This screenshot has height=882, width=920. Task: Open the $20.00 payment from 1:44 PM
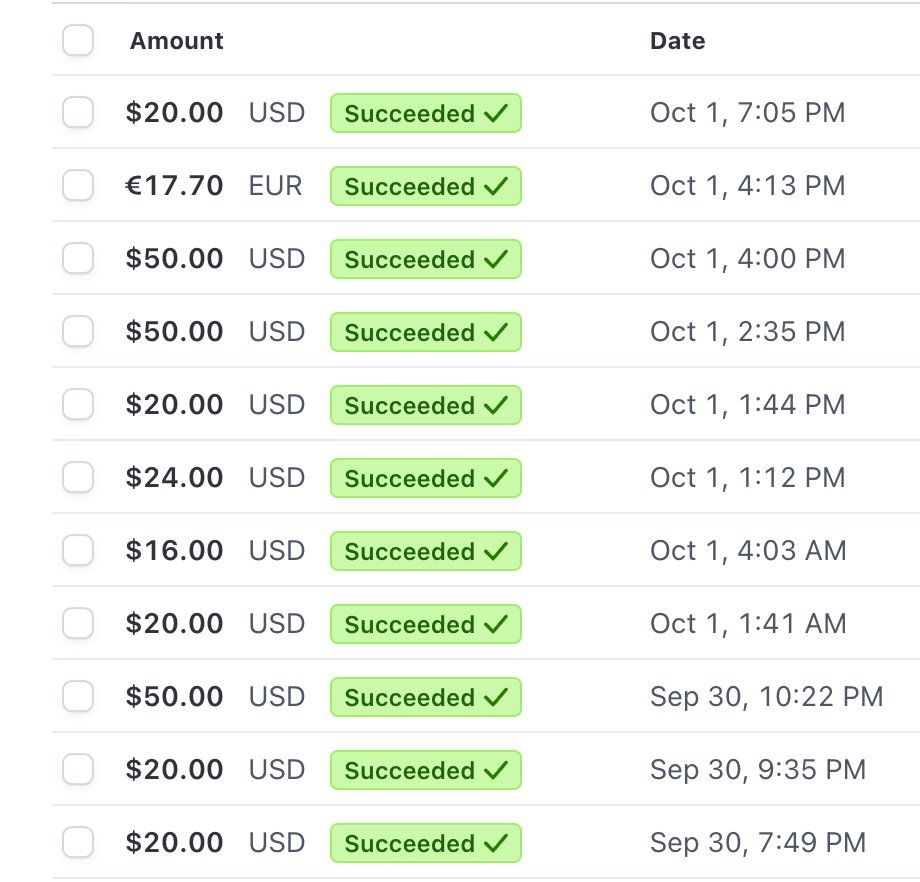pyautogui.click(x=486, y=404)
